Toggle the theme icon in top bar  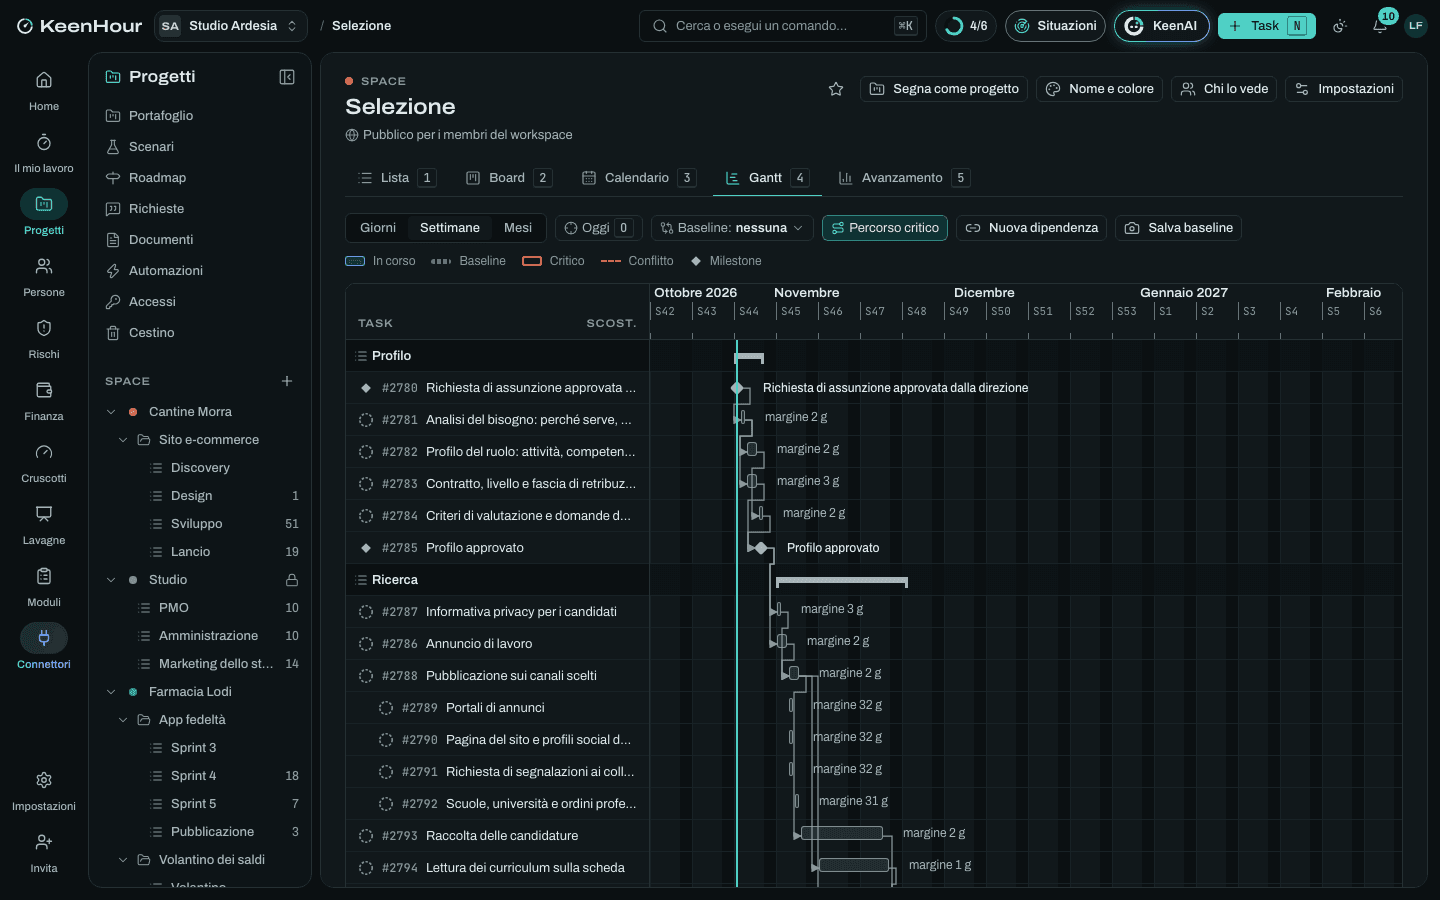tap(1340, 26)
